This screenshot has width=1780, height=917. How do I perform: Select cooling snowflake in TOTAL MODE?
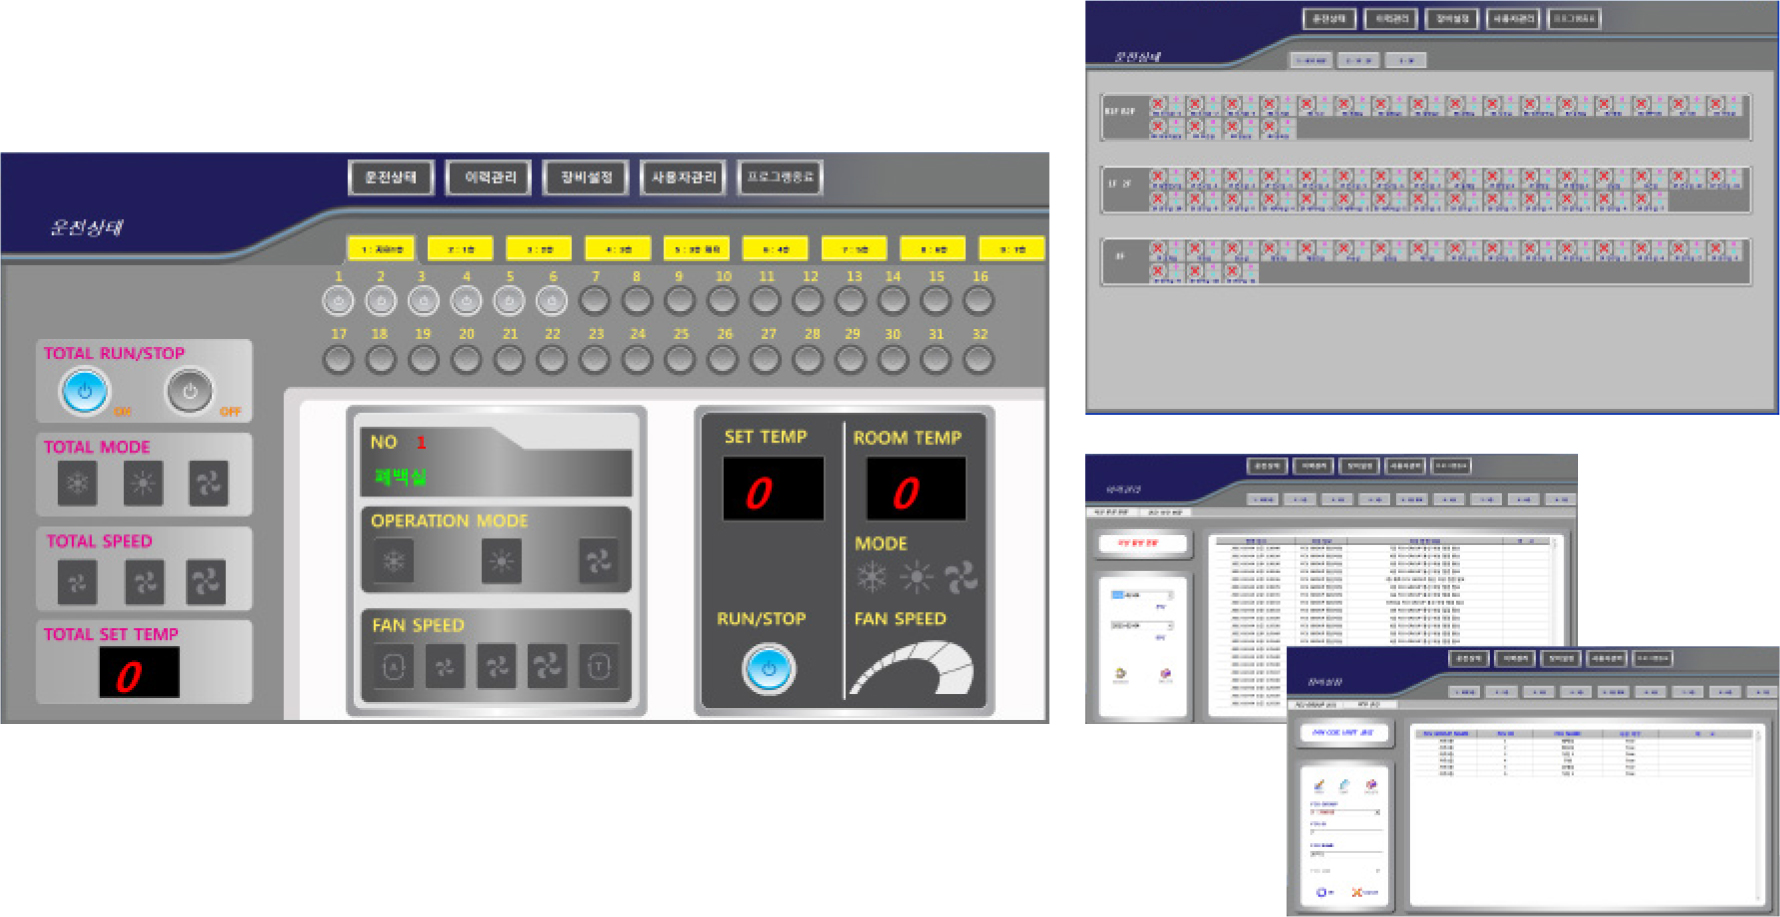[77, 484]
